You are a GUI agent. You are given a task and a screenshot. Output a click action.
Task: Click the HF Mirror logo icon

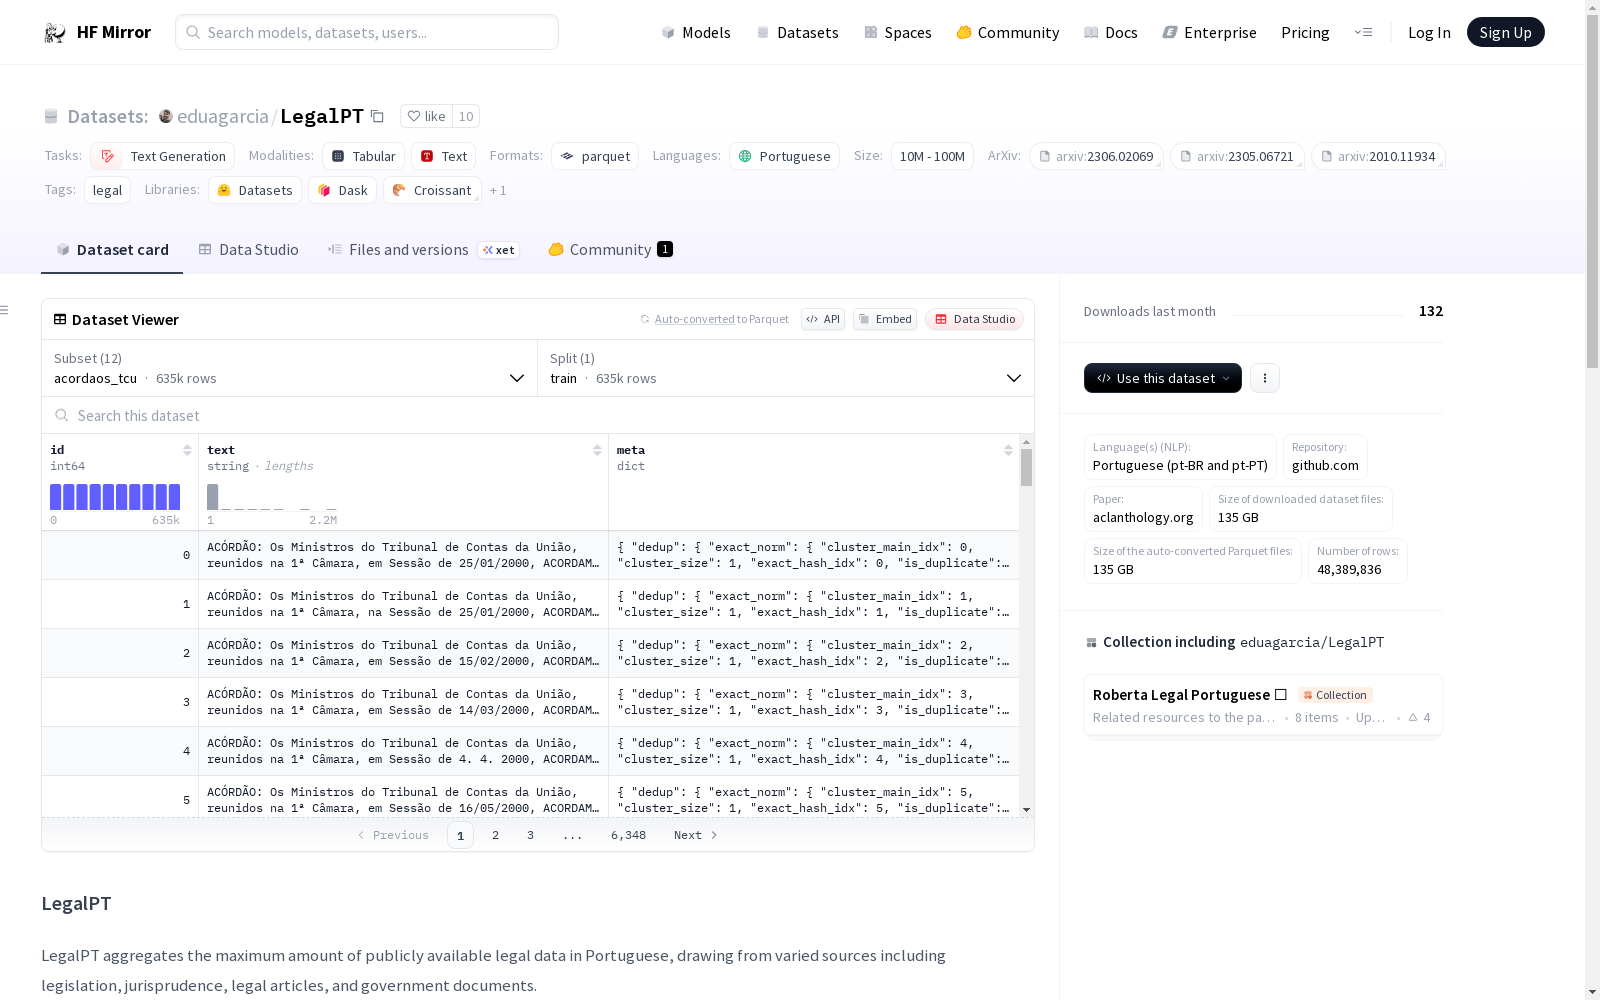coord(54,33)
